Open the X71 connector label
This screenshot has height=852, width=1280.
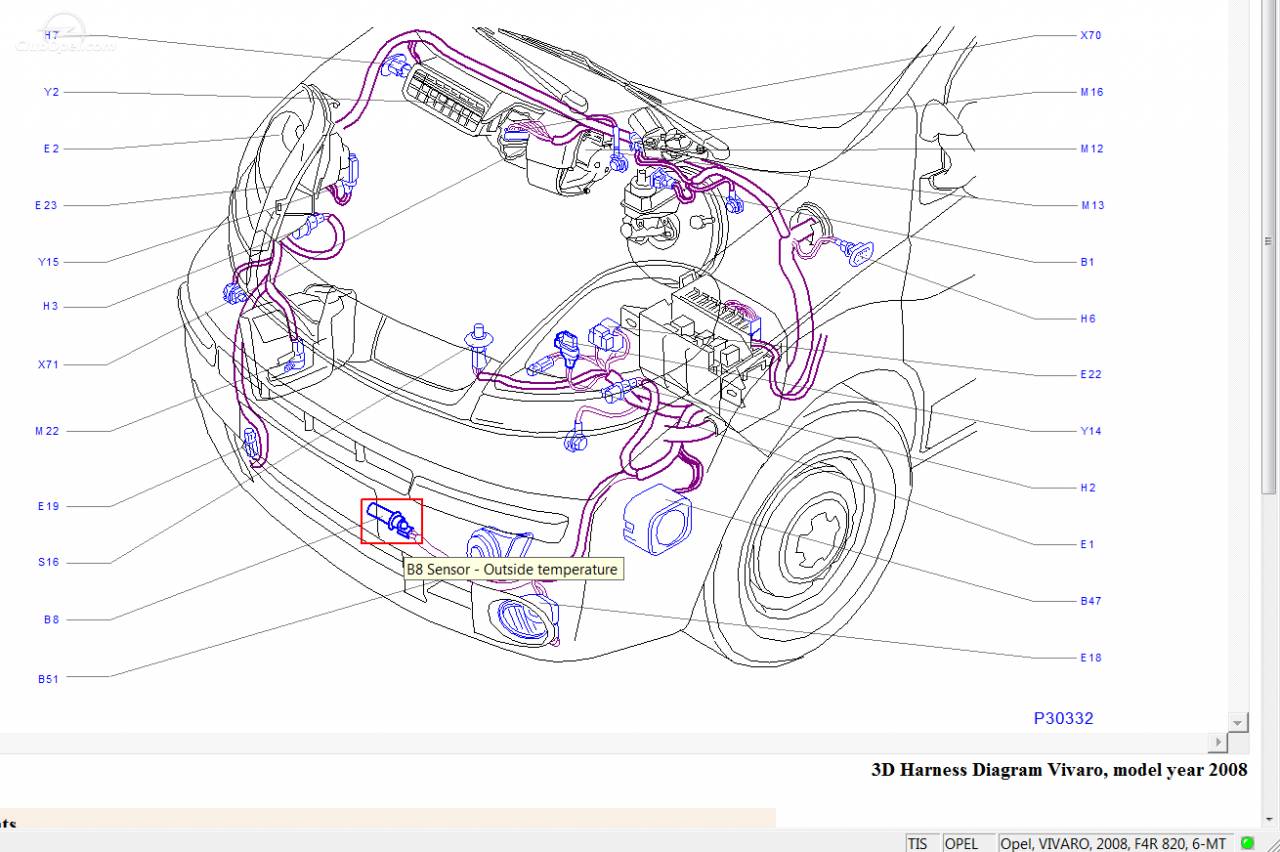(48, 364)
